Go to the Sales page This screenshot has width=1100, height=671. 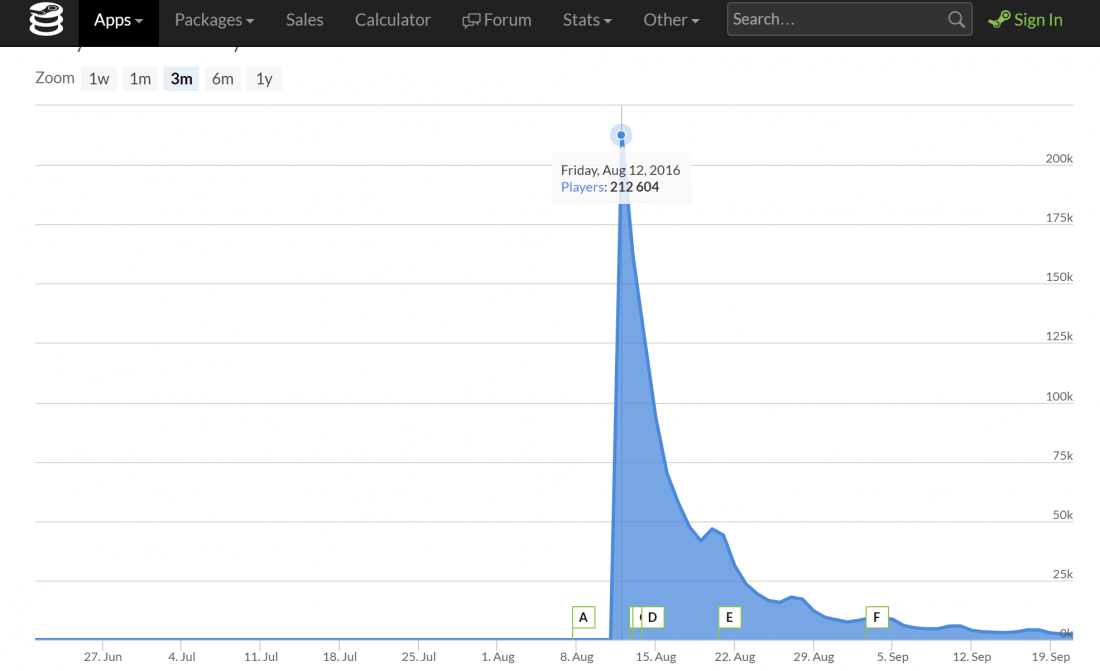tap(304, 20)
